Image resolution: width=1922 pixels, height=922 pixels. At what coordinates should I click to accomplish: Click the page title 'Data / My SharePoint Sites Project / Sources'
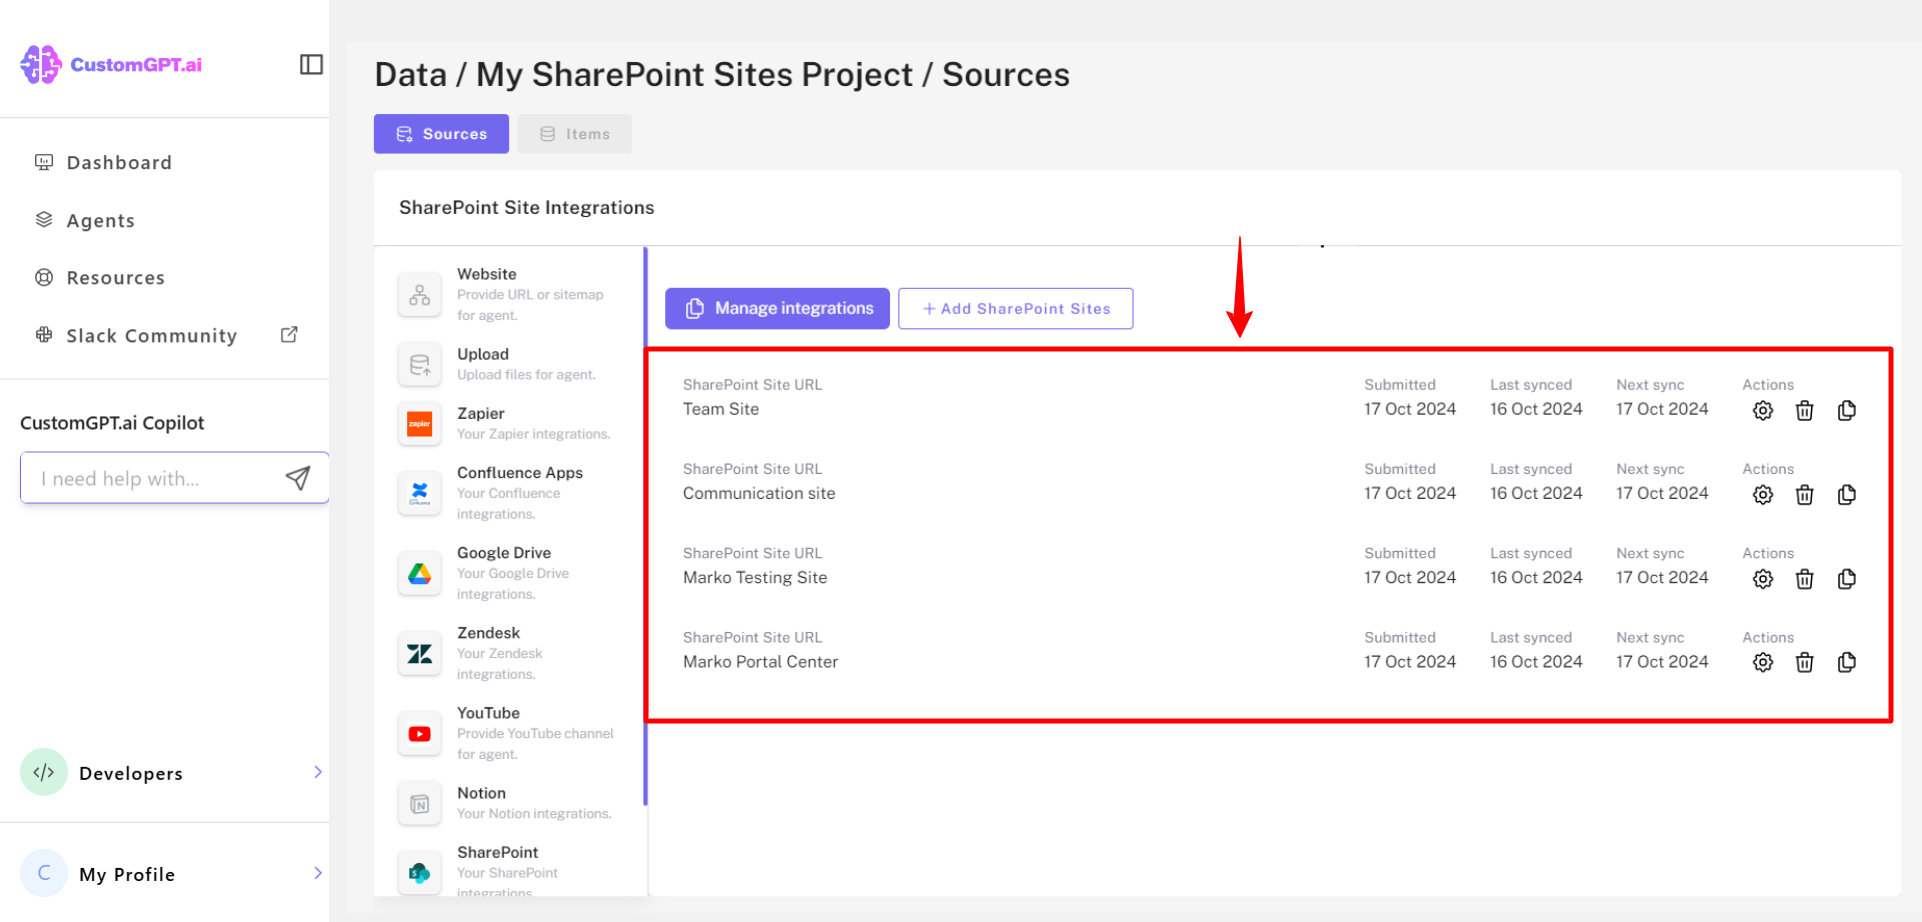[722, 74]
